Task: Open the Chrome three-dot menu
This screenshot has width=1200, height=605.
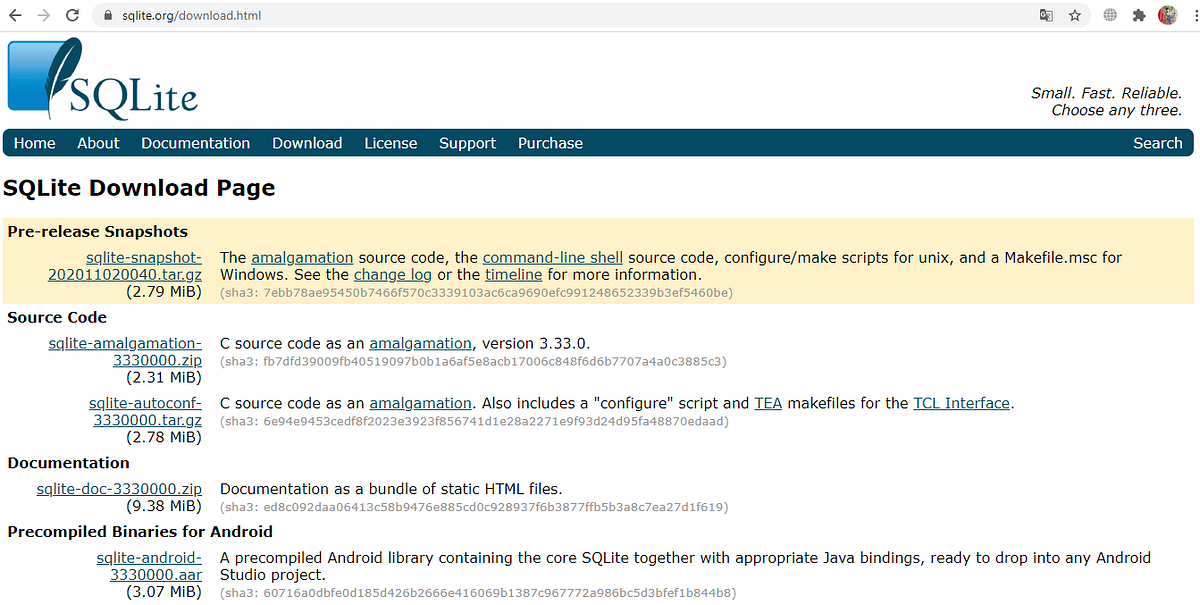Action: (1193, 15)
